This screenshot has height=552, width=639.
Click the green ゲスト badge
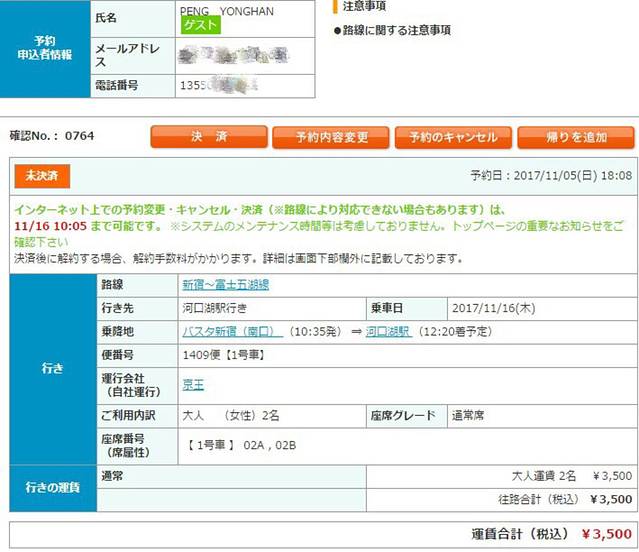pyautogui.click(x=202, y=25)
